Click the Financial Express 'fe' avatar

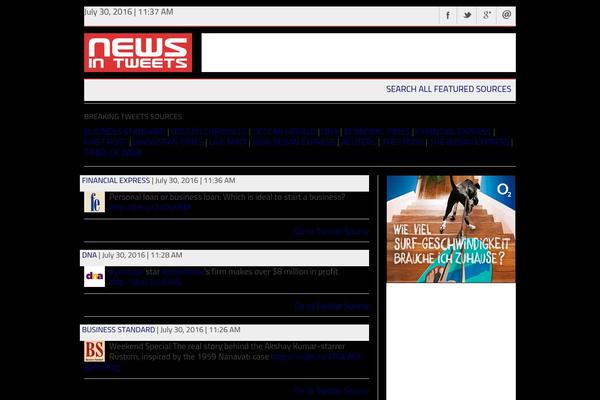pos(95,202)
